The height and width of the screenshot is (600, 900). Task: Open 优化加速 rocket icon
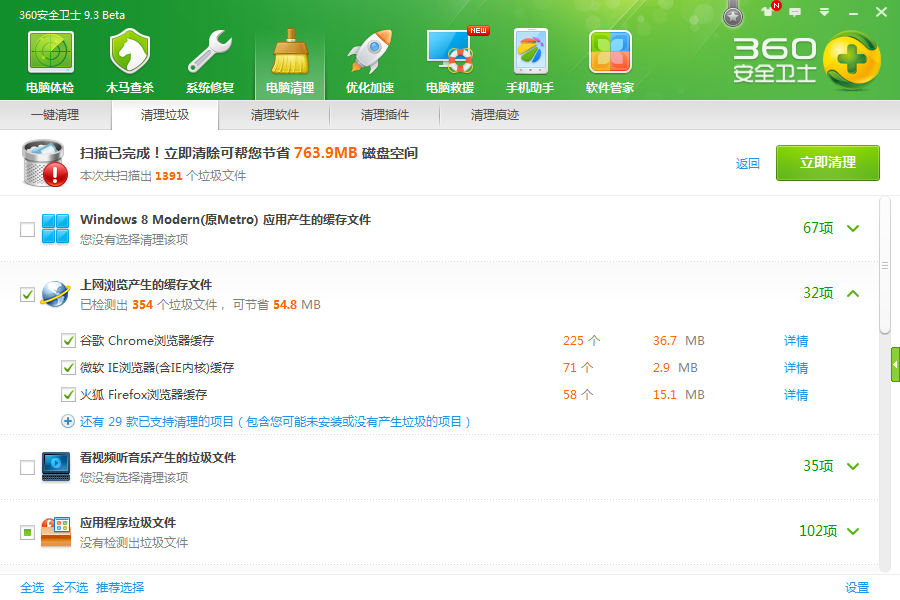pyautogui.click(x=370, y=52)
